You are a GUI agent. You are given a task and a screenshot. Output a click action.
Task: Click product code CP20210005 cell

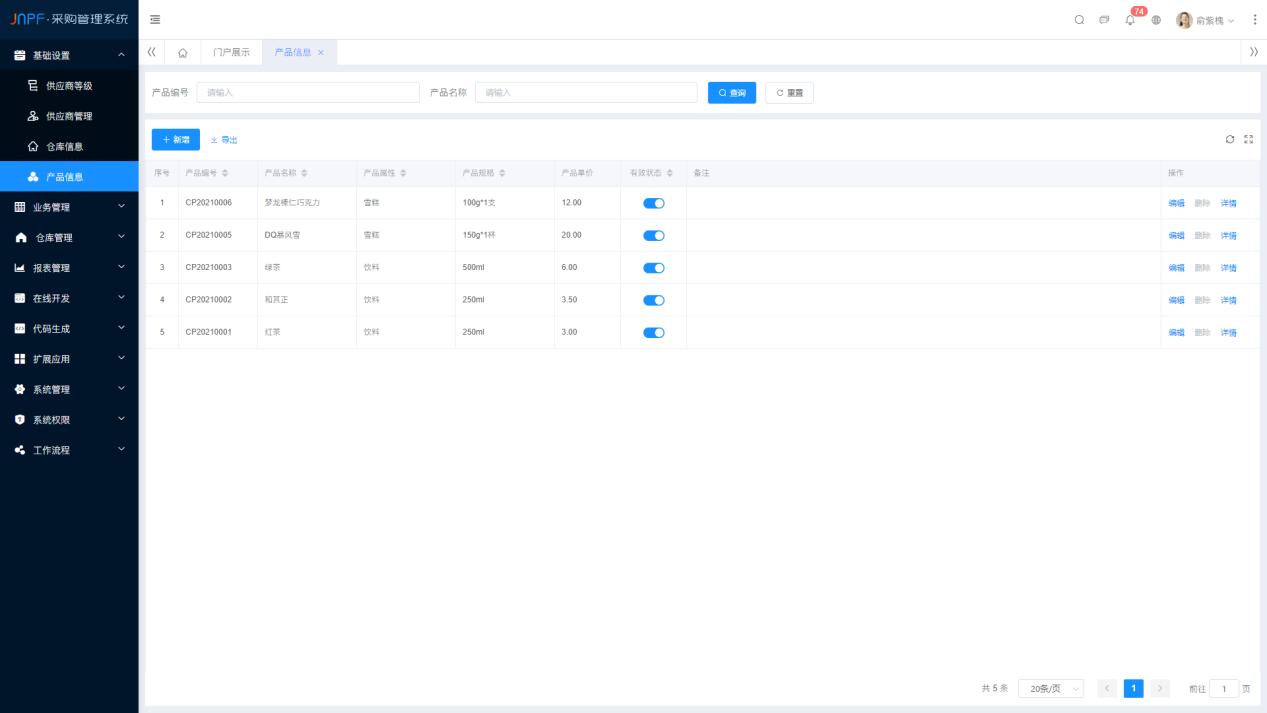pos(209,235)
